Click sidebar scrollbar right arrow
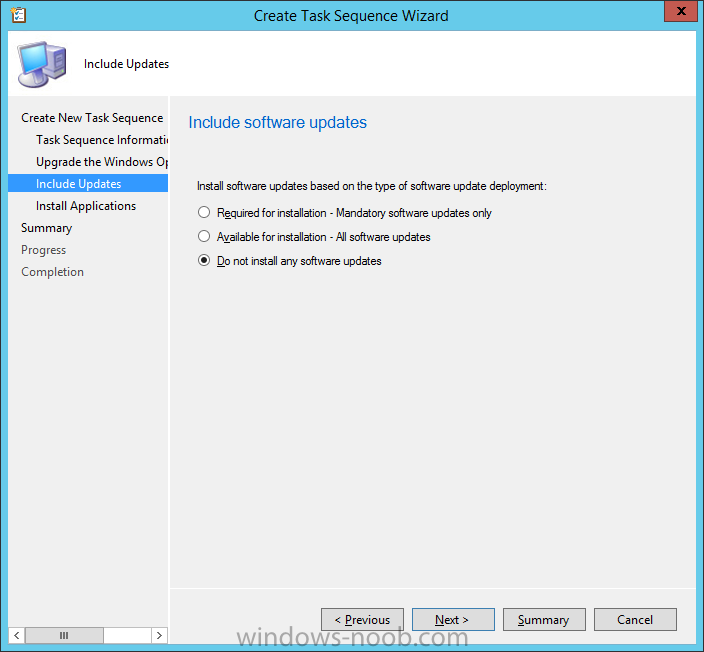The height and width of the screenshot is (652, 704). pyautogui.click(x=159, y=635)
